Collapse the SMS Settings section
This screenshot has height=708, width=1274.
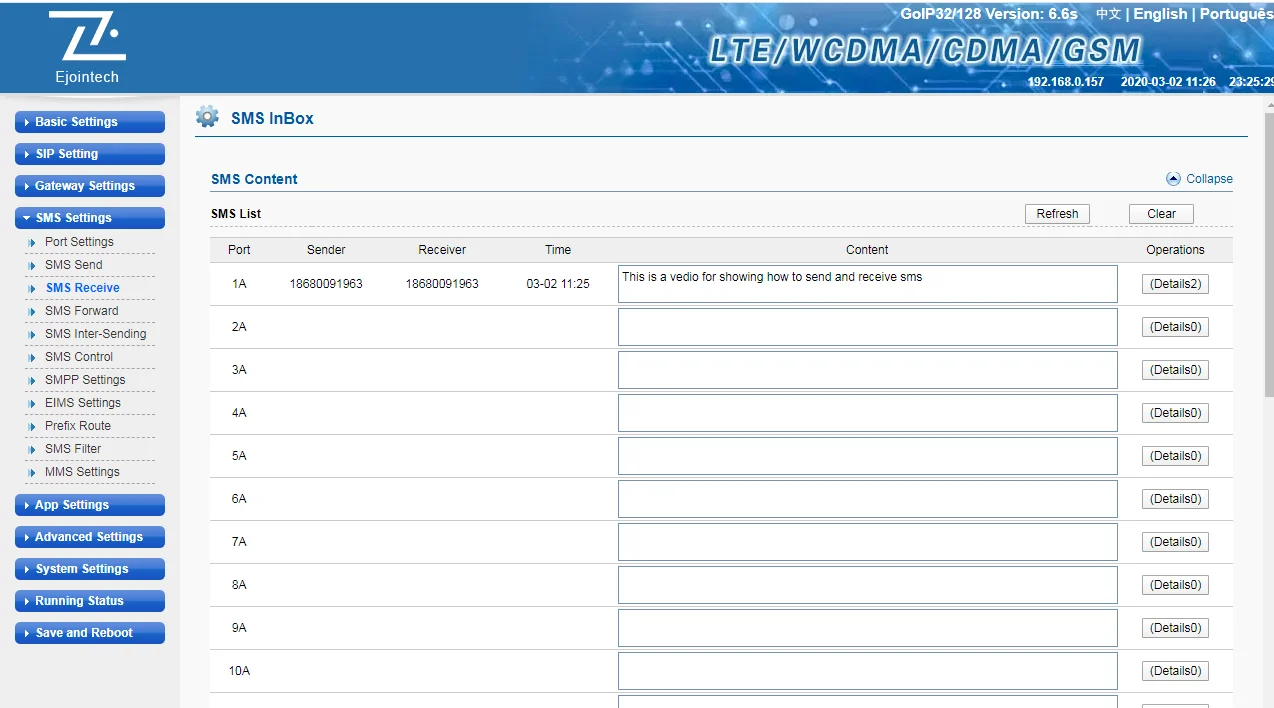point(90,218)
